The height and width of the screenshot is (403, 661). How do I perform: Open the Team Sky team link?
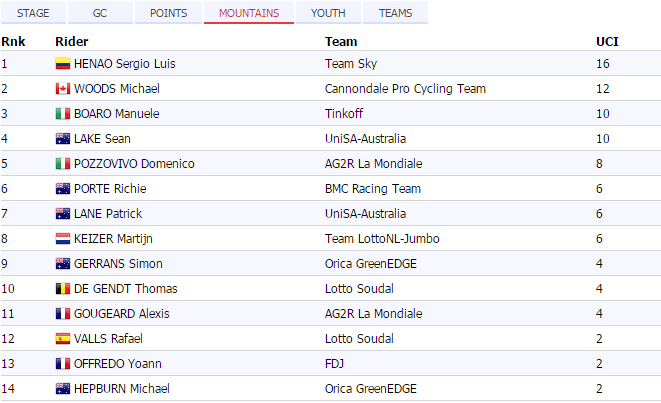[x=352, y=64]
